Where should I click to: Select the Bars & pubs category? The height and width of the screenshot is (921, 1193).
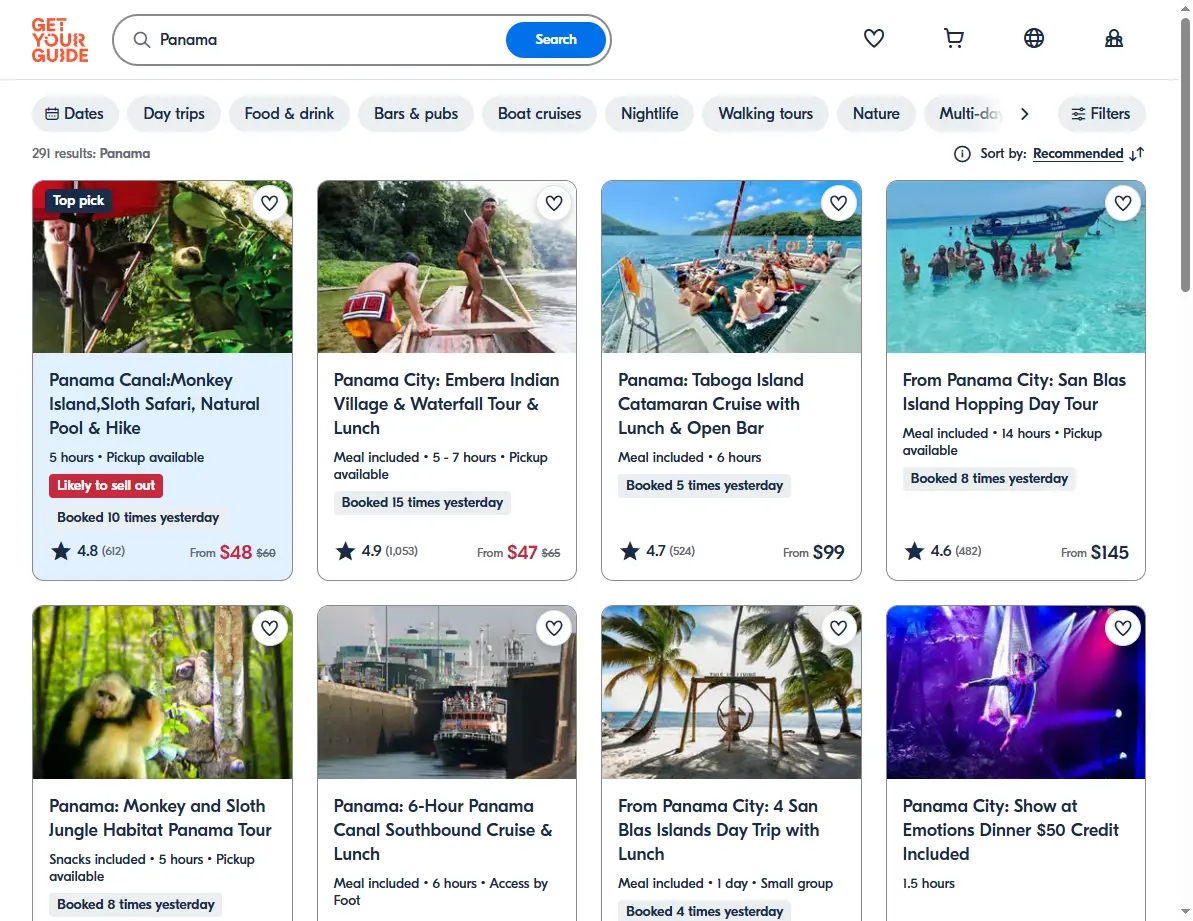tap(416, 114)
